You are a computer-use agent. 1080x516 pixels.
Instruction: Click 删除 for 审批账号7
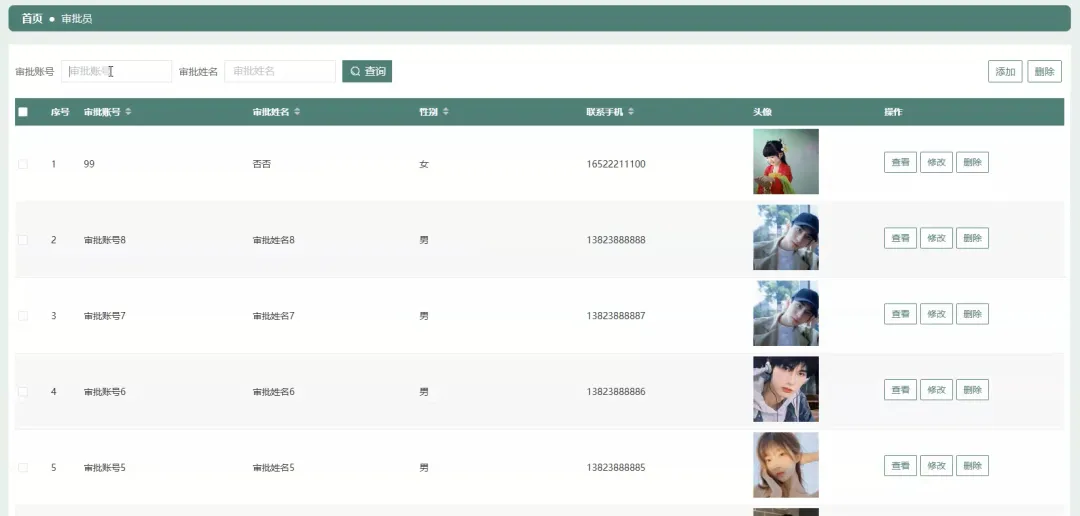tap(972, 314)
